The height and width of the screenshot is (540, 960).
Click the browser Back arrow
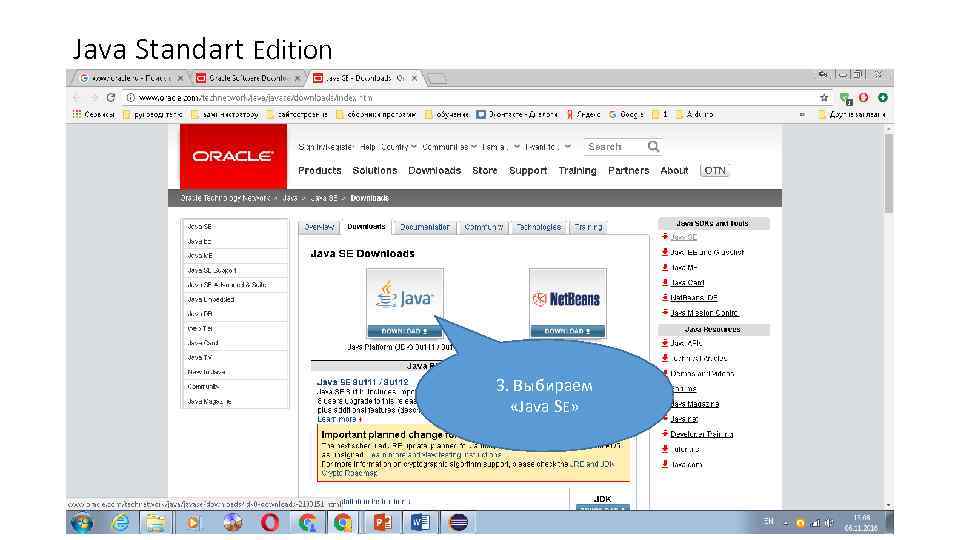point(77,97)
